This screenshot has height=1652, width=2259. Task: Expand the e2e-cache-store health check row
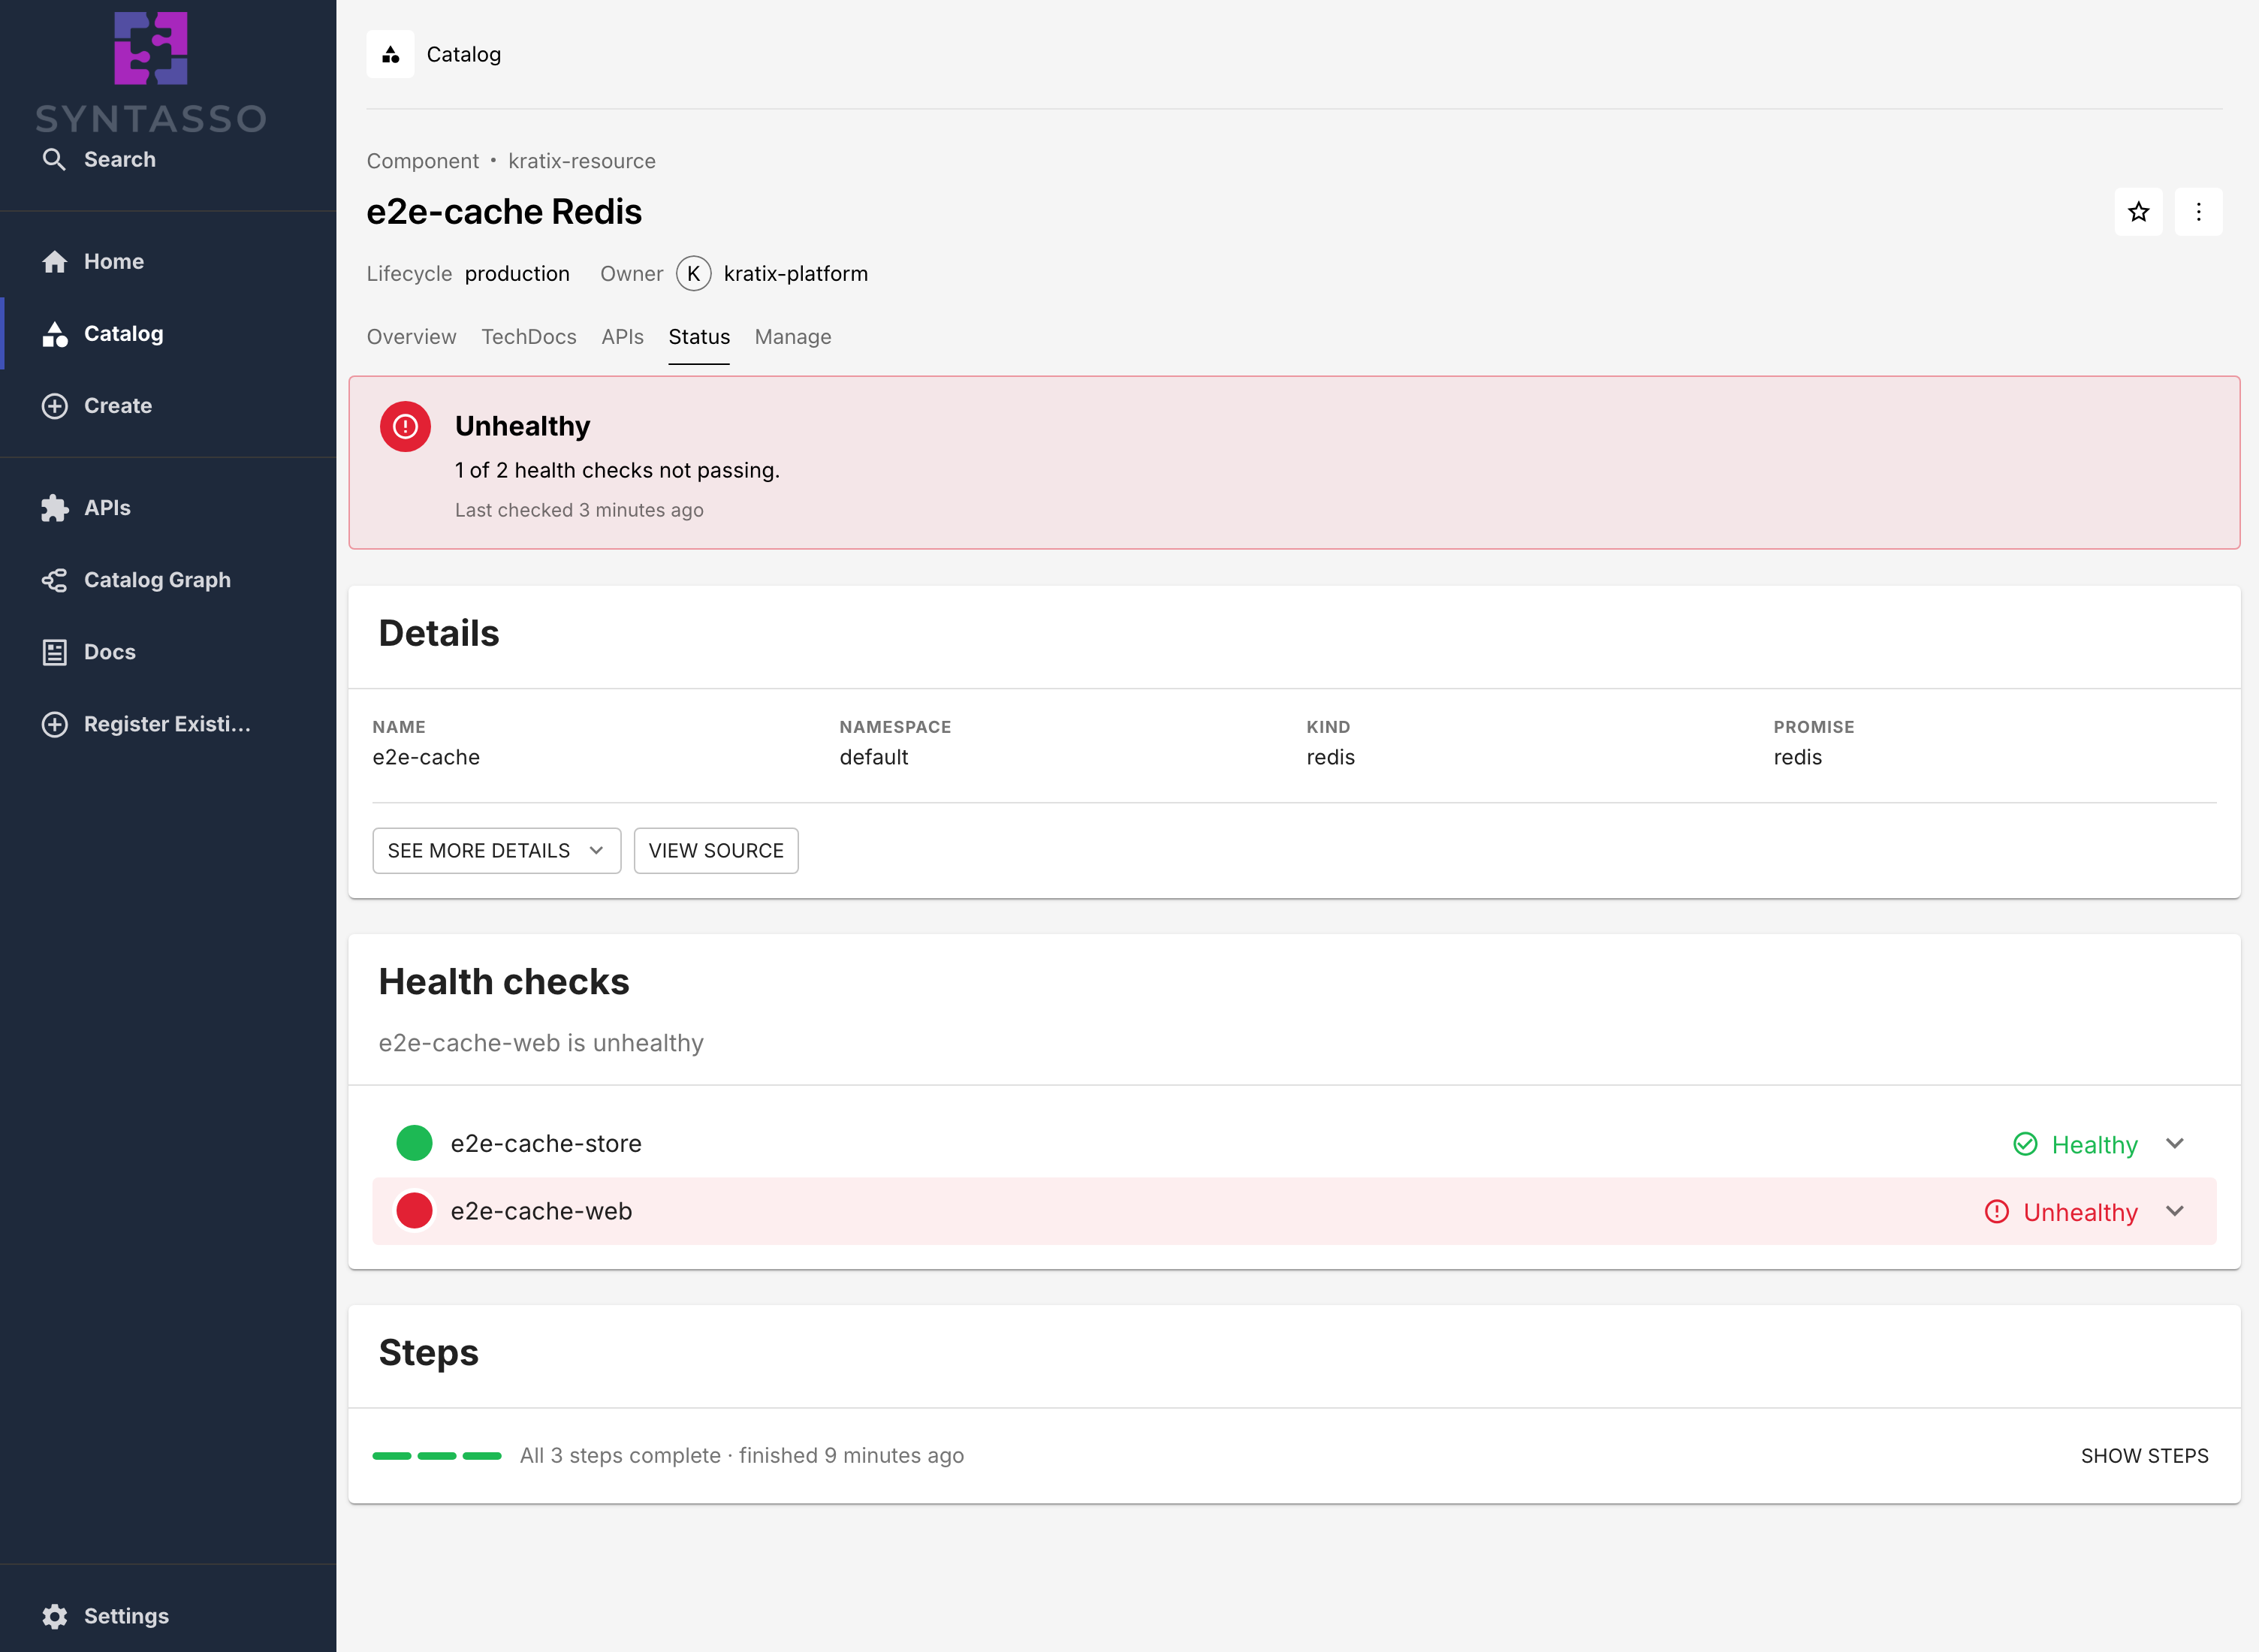point(2174,1143)
